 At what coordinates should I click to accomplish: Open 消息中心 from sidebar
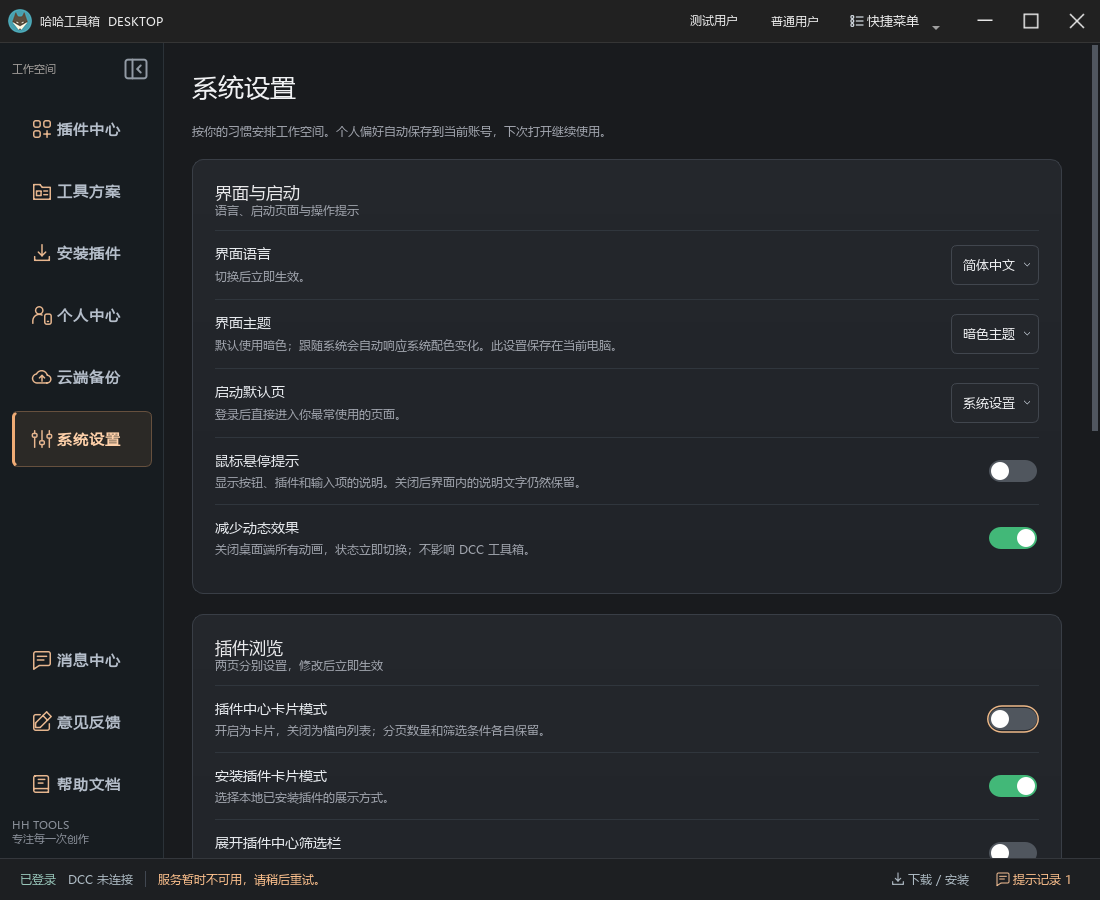(x=81, y=660)
